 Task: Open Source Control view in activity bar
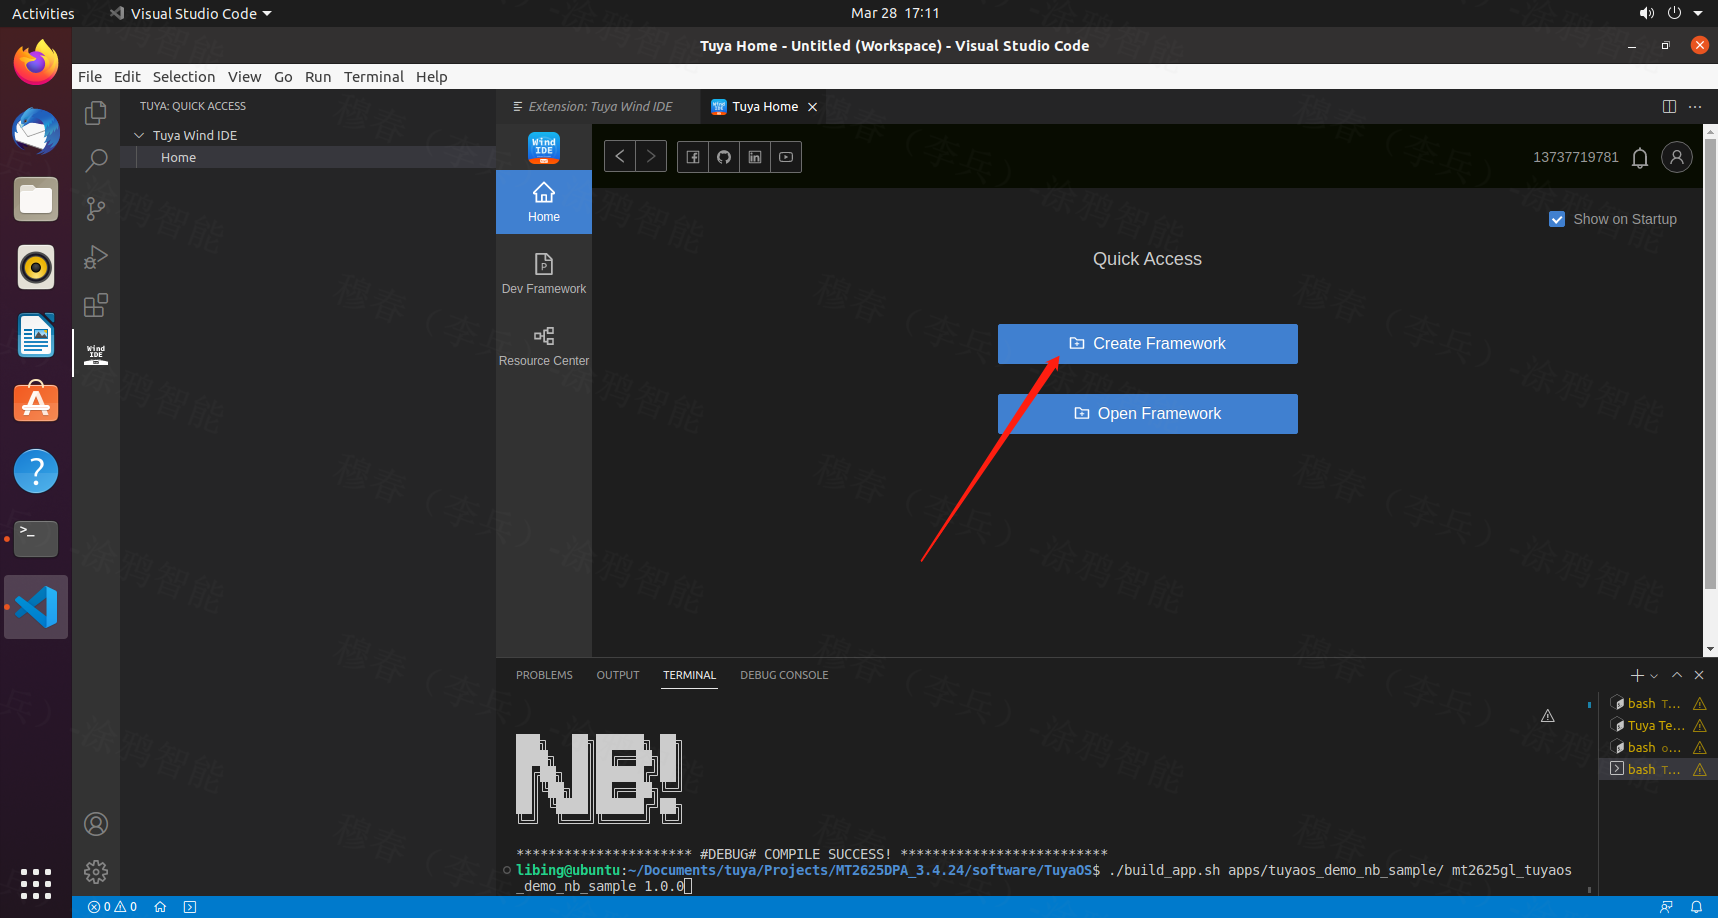[96, 208]
